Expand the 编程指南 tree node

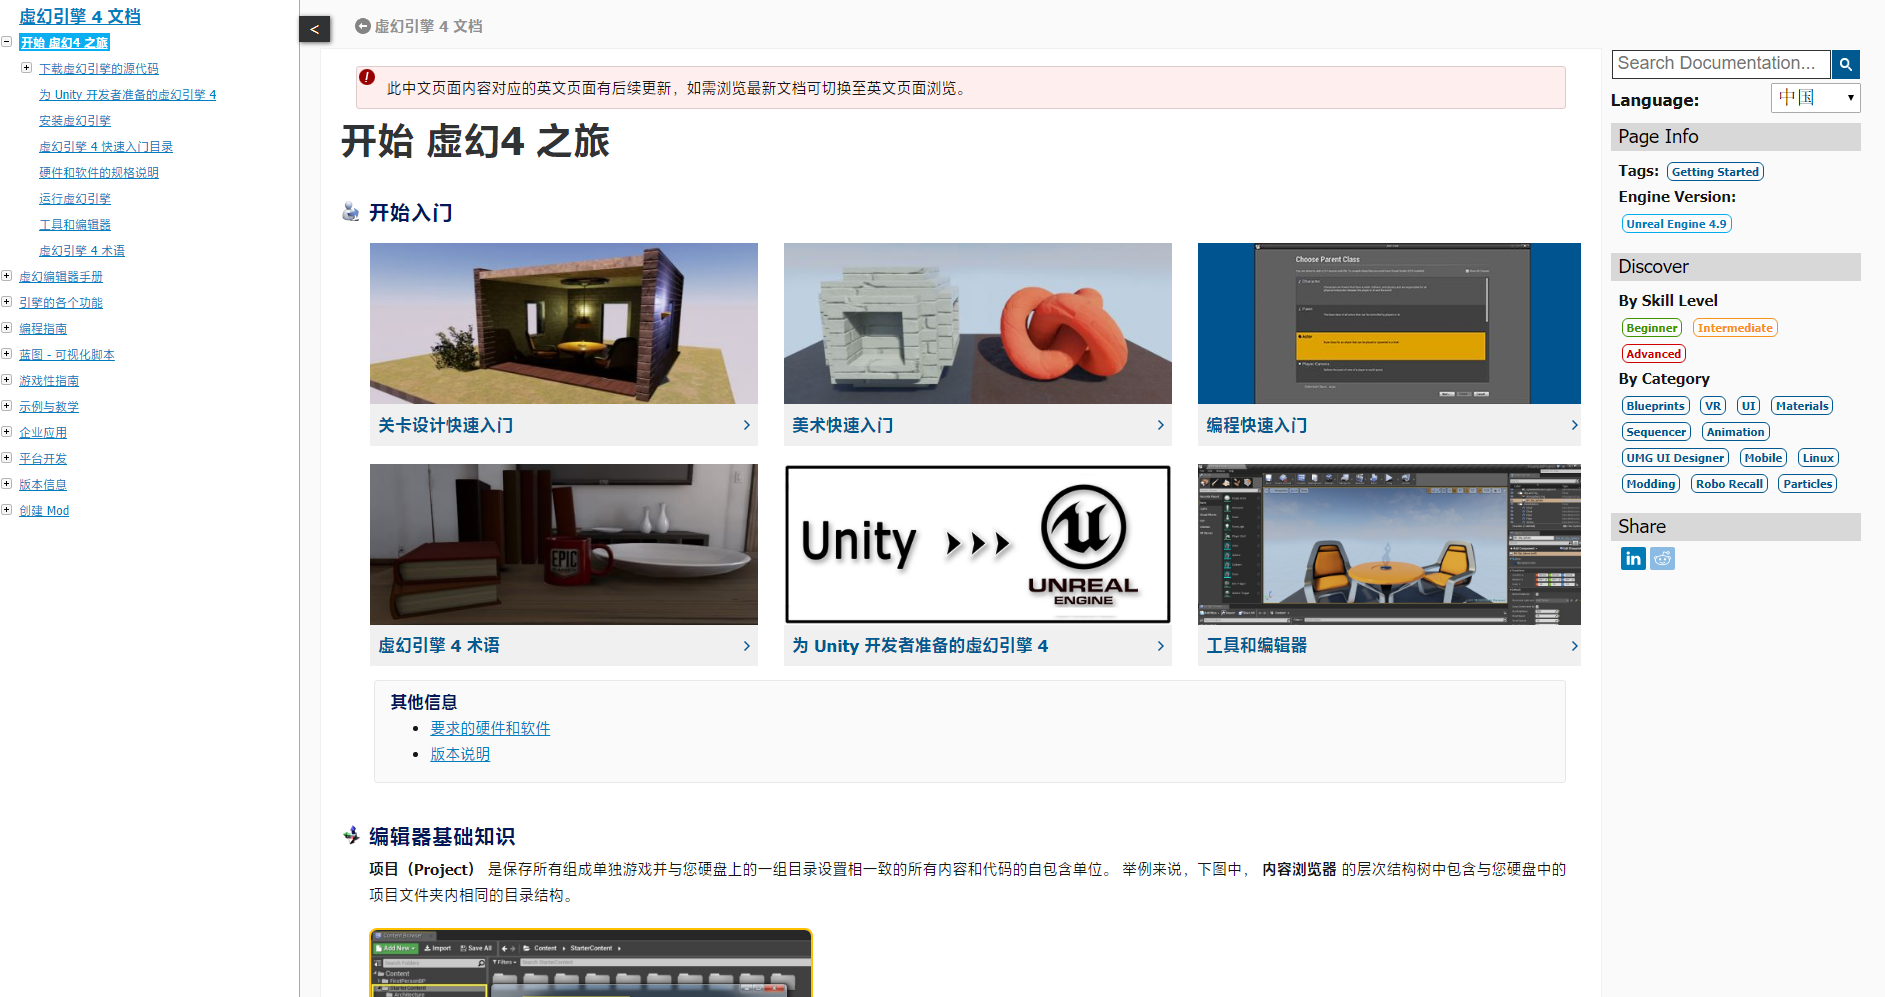[x=7, y=328]
